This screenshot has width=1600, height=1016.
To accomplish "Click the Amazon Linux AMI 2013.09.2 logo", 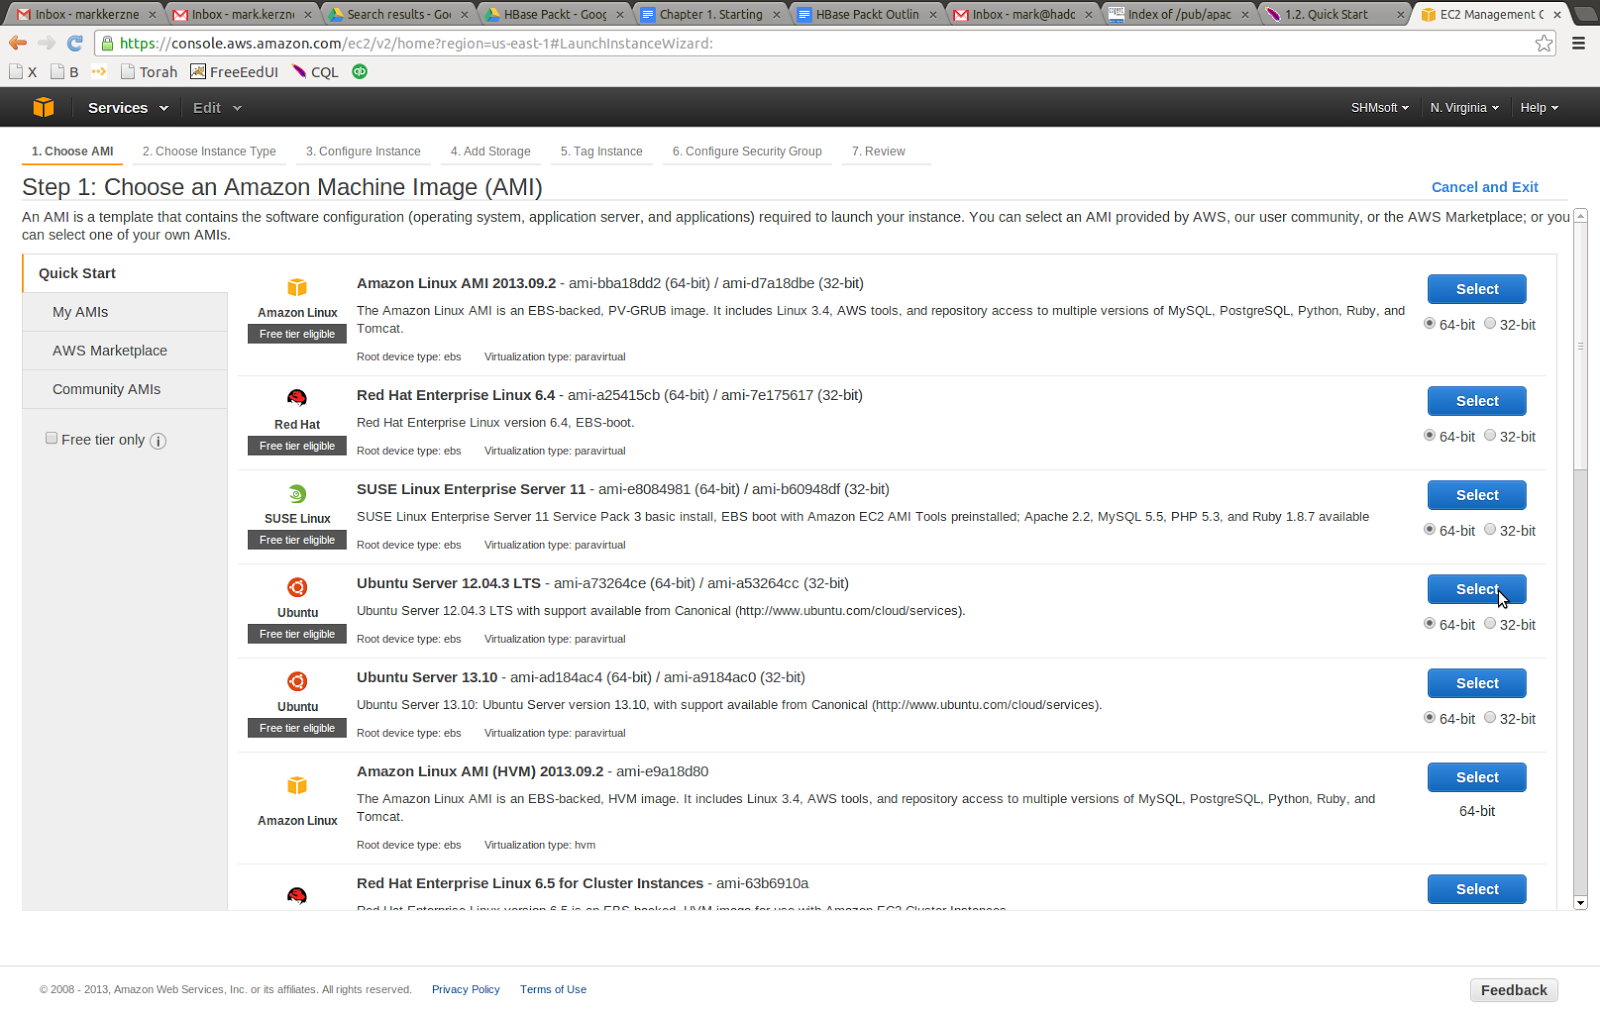I will pos(297,287).
